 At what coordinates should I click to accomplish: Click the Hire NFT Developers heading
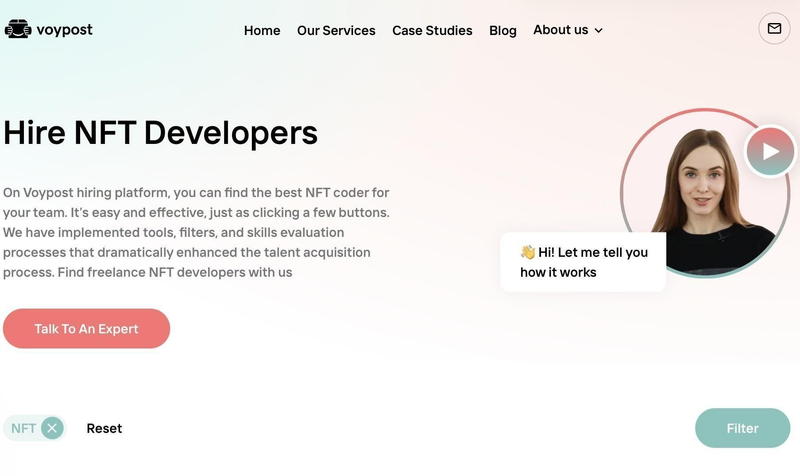pyautogui.click(x=160, y=133)
